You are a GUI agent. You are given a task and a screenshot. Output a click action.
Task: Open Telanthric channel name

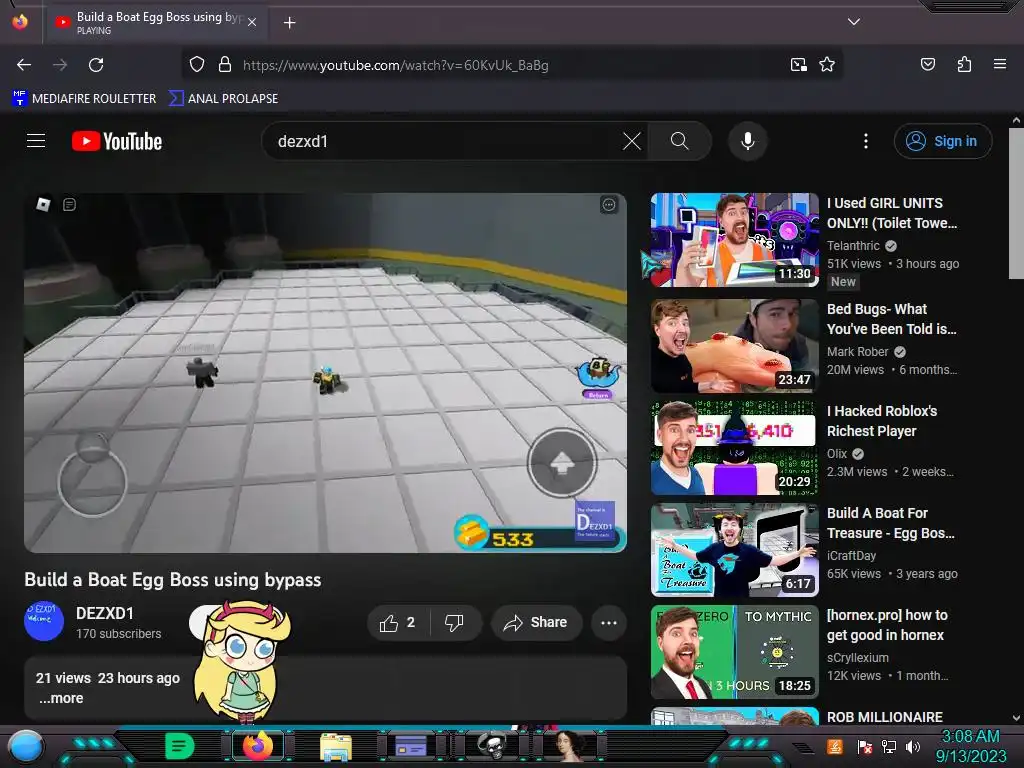854,246
